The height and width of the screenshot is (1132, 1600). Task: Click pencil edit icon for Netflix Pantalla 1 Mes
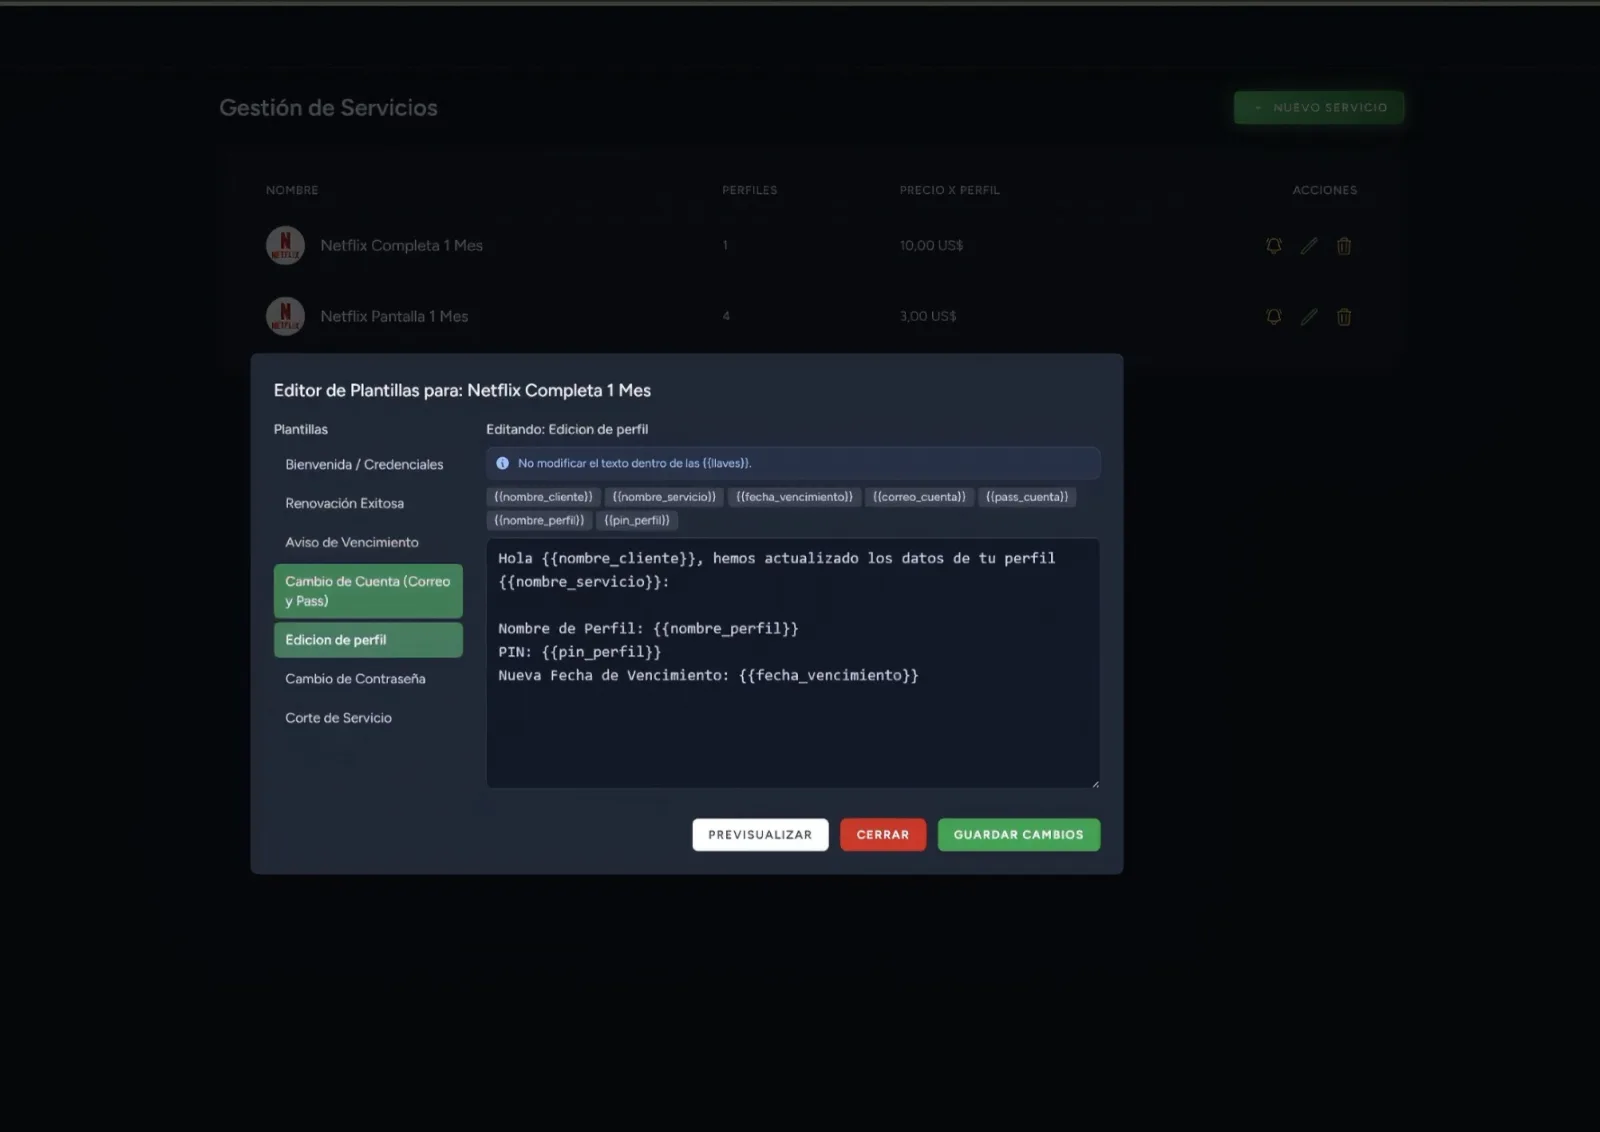(1309, 316)
